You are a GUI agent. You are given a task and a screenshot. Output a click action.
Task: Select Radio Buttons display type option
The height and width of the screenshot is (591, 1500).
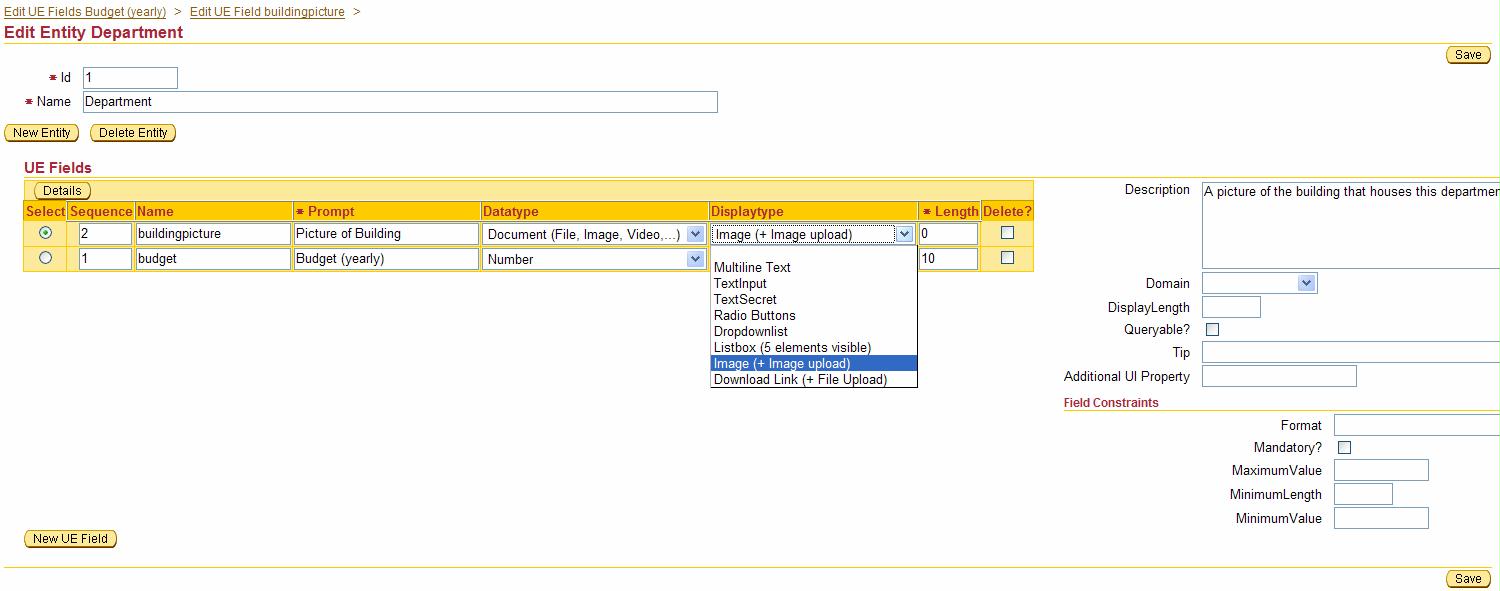755,315
